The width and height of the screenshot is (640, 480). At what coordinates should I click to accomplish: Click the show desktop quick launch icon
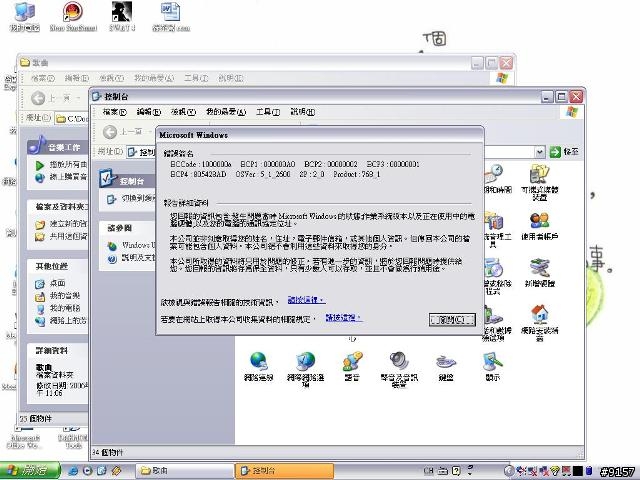click(102, 471)
